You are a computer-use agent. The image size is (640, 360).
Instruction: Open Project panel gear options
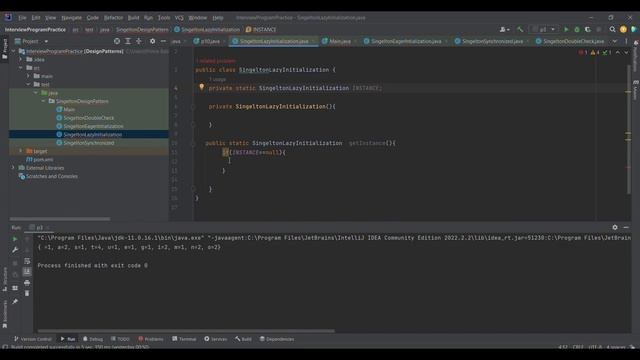pos(153,41)
